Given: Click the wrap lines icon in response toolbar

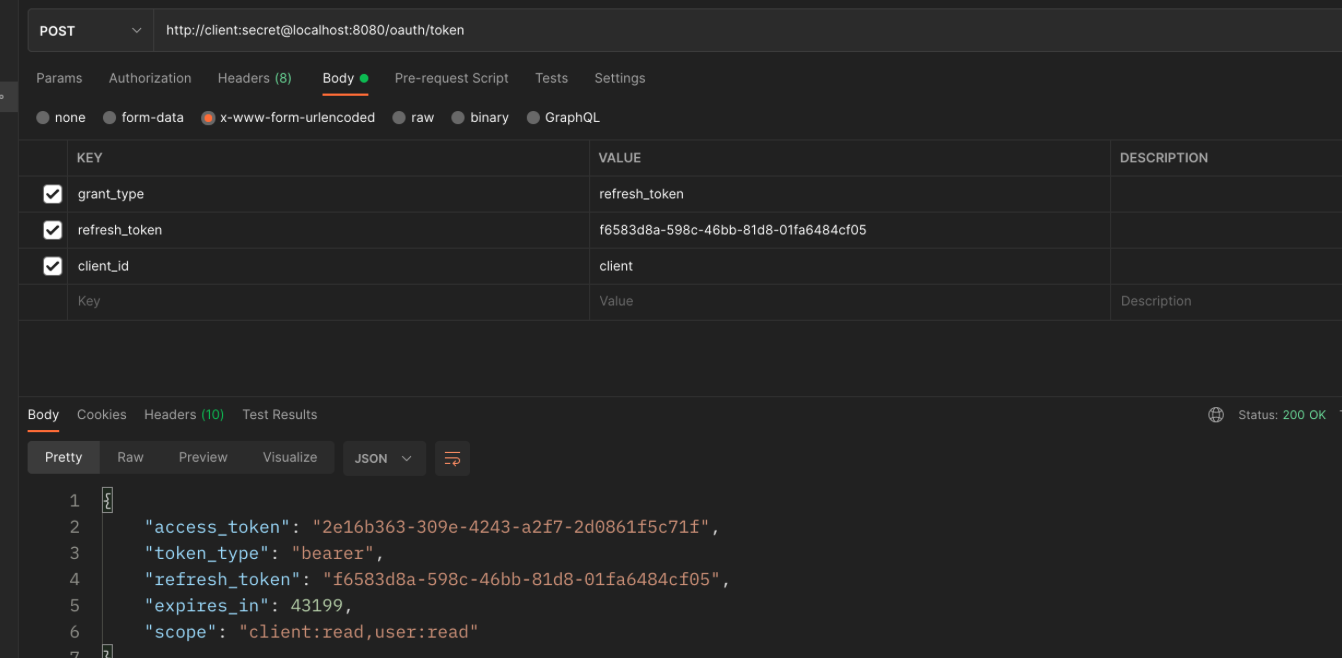Looking at the screenshot, I should pyautogui.click(x=452, y=458).
